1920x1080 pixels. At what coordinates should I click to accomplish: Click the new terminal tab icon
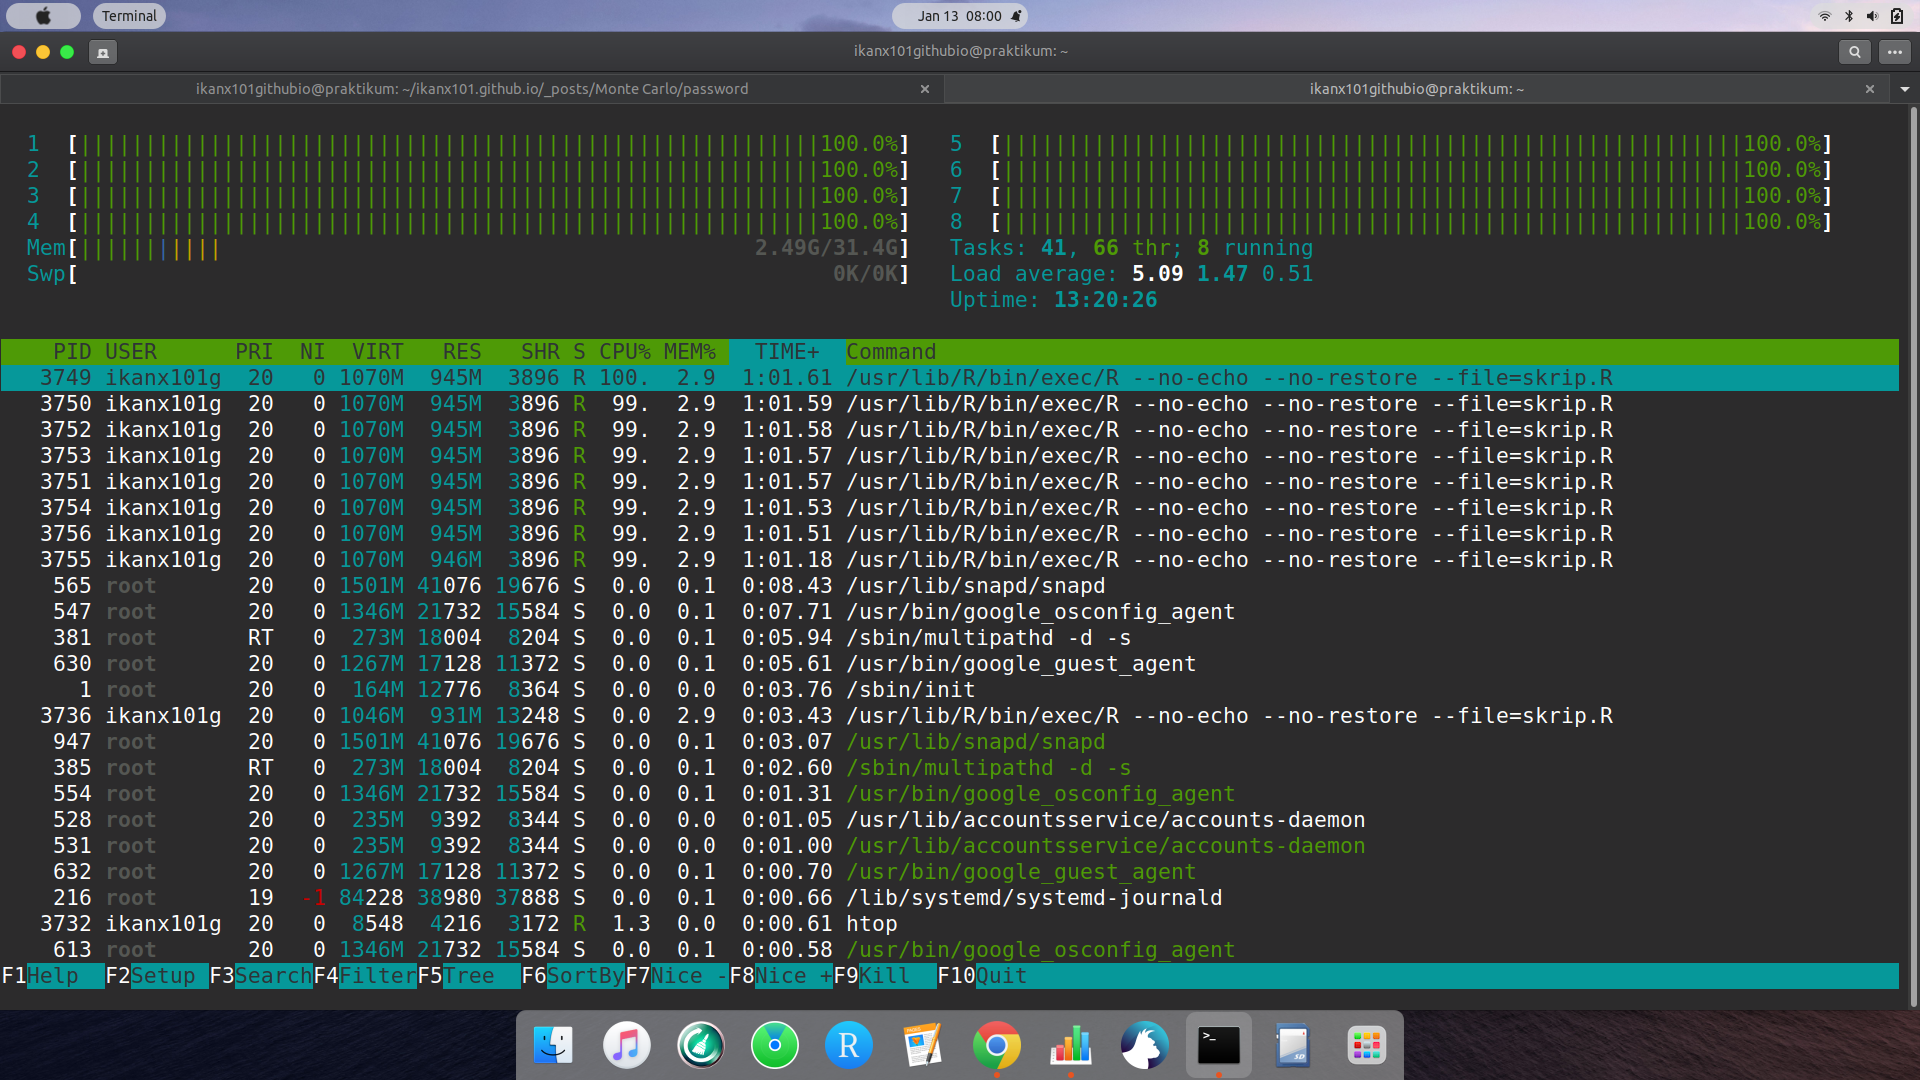(102, 52)
